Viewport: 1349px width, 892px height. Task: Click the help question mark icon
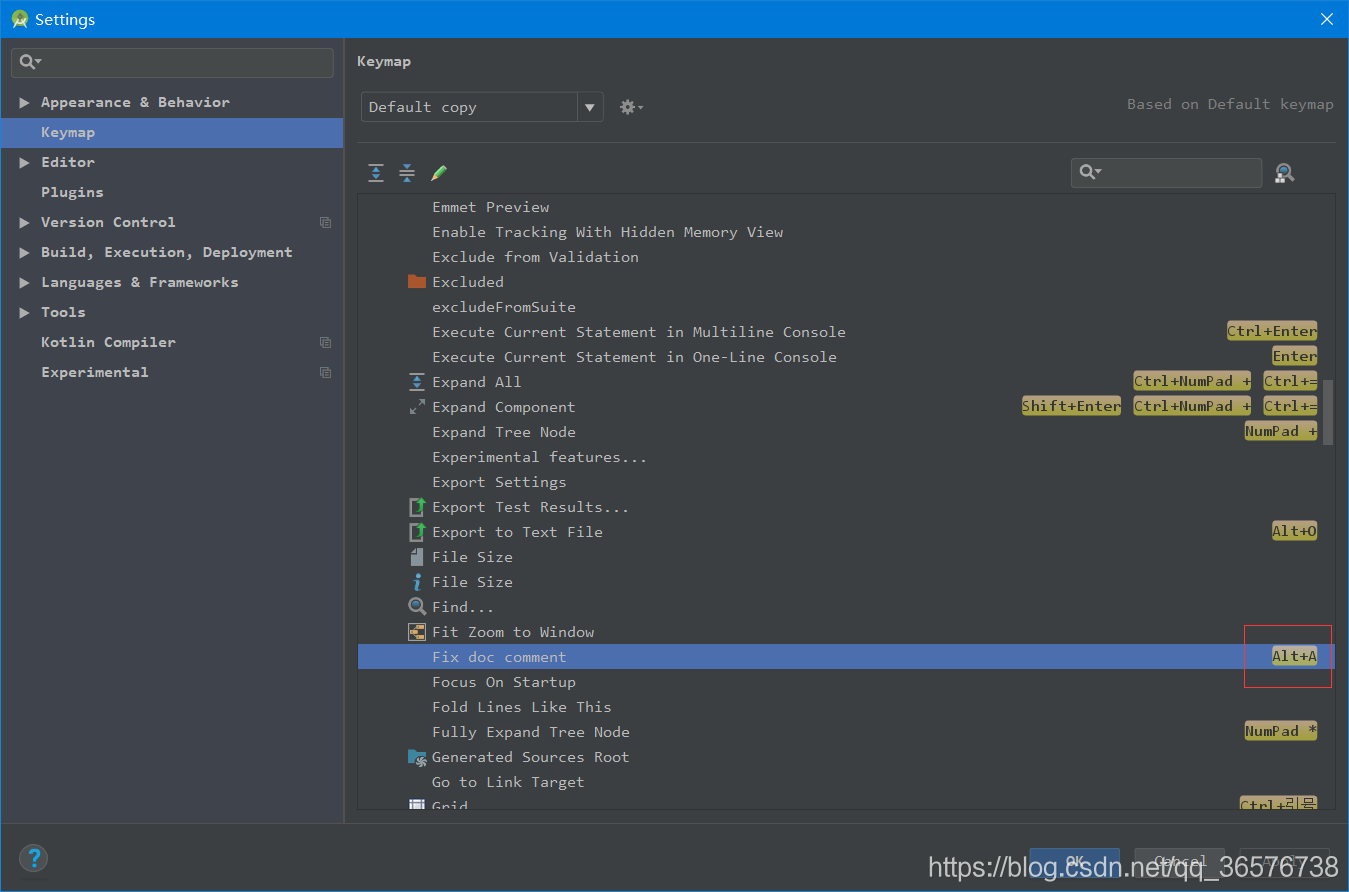pyautogui.click(x=33, y=858)
